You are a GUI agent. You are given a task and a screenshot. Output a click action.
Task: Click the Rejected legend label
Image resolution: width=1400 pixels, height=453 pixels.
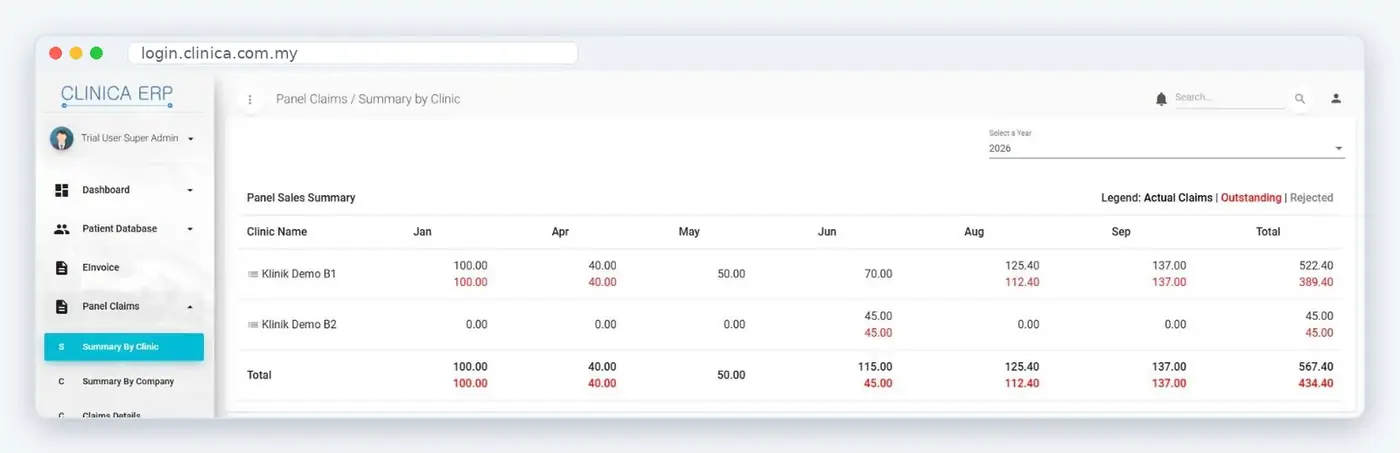(x=1311, y=198)
